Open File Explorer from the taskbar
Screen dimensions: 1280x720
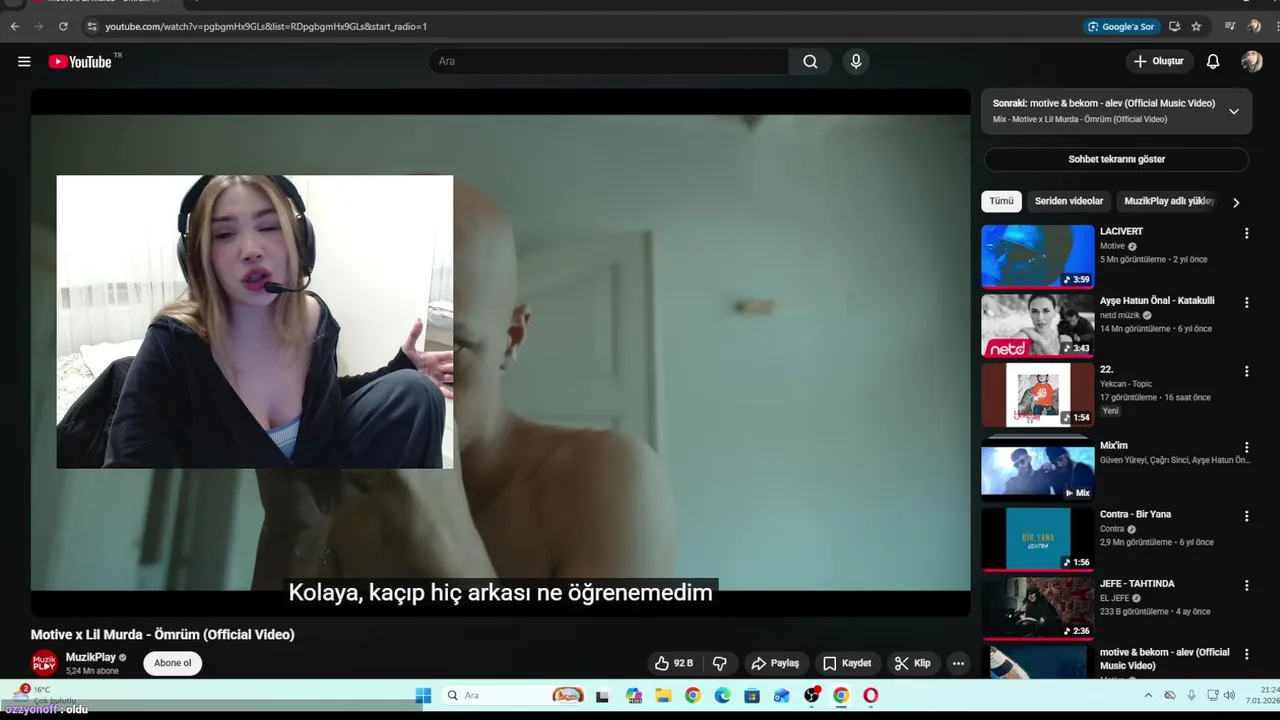[663, 695]
